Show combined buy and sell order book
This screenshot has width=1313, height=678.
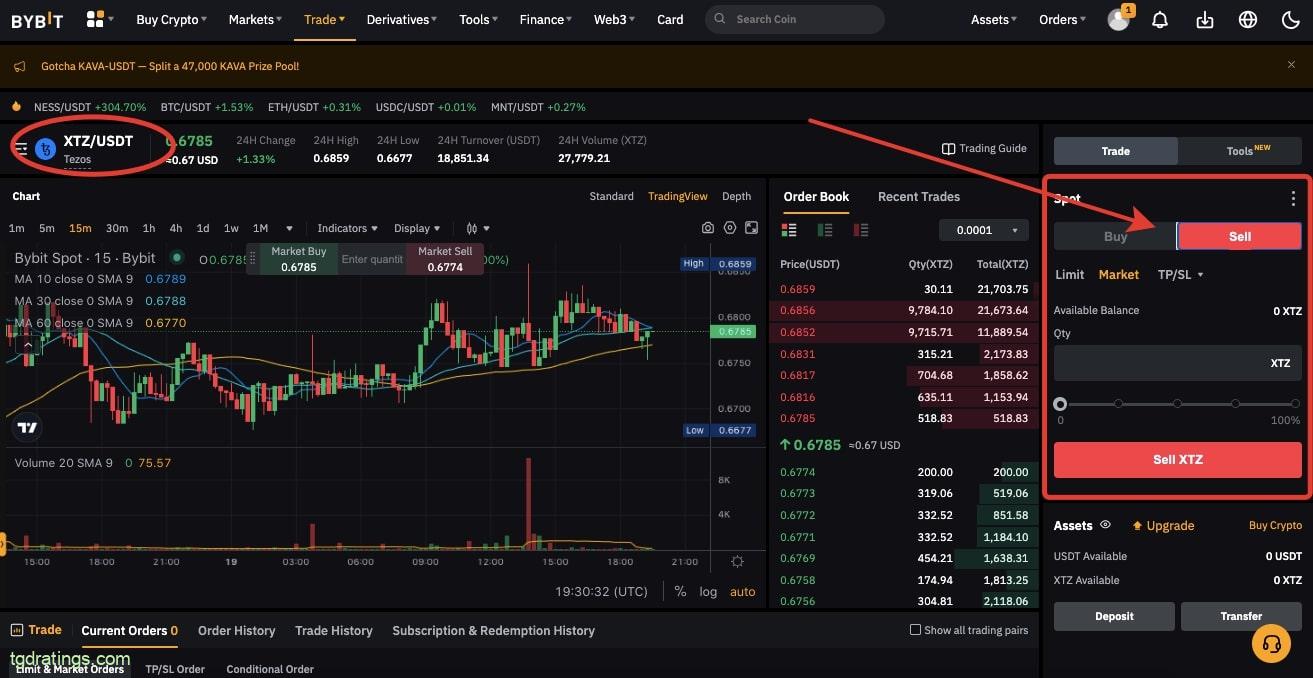[x=789, y=230]
